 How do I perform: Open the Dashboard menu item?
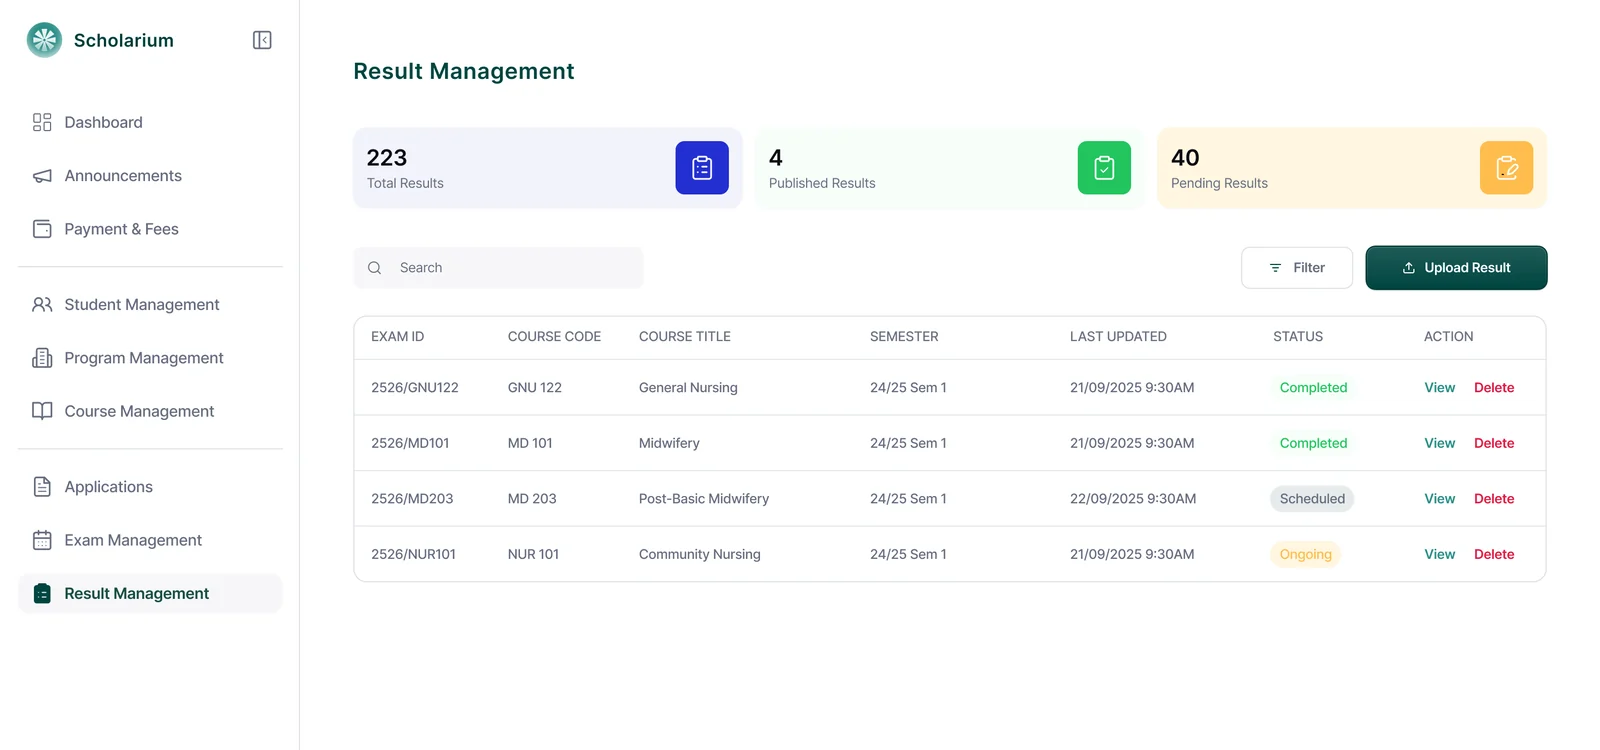[150, 122]
